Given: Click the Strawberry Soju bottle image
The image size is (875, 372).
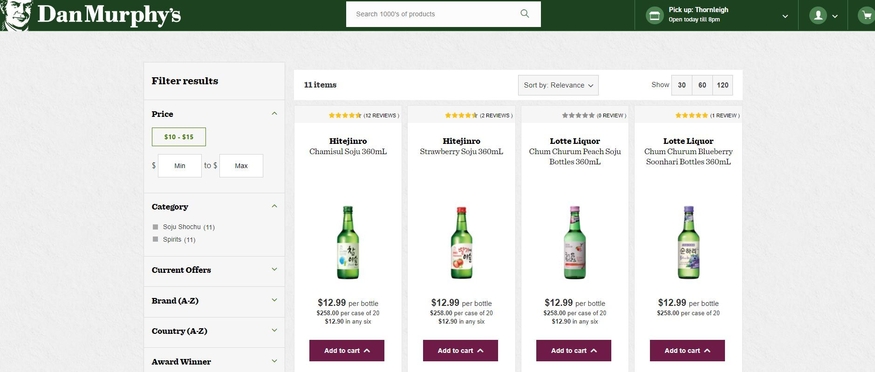Looking at the screenshot, I should (461, 243).
